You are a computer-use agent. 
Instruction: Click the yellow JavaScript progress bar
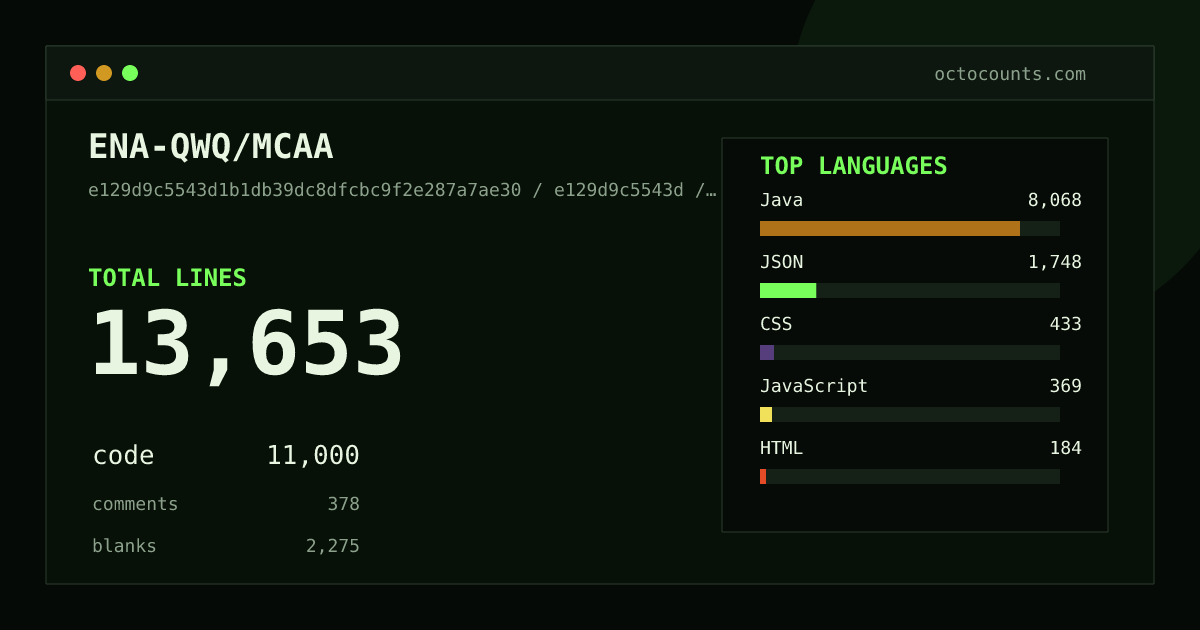point(766,414)
